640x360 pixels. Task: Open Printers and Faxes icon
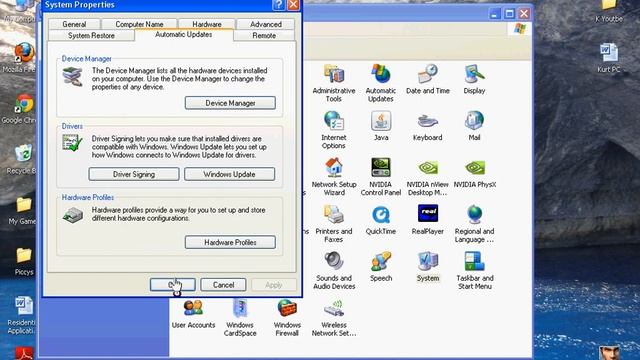(333, 224)
